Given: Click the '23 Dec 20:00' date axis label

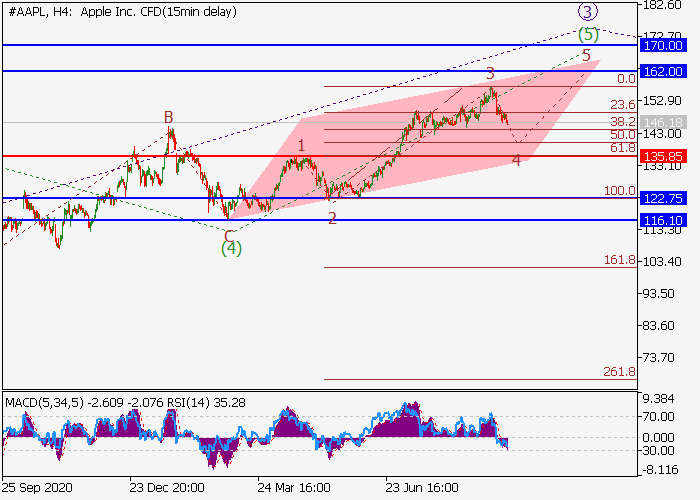Looking at the screenshot, I should [x=167, y=488].
